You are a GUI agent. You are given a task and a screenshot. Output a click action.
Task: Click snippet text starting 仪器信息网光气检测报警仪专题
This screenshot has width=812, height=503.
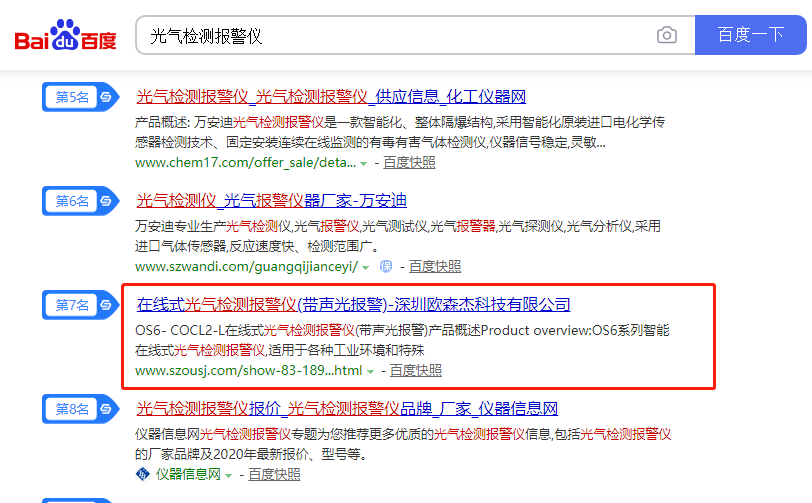pos(403,444)
